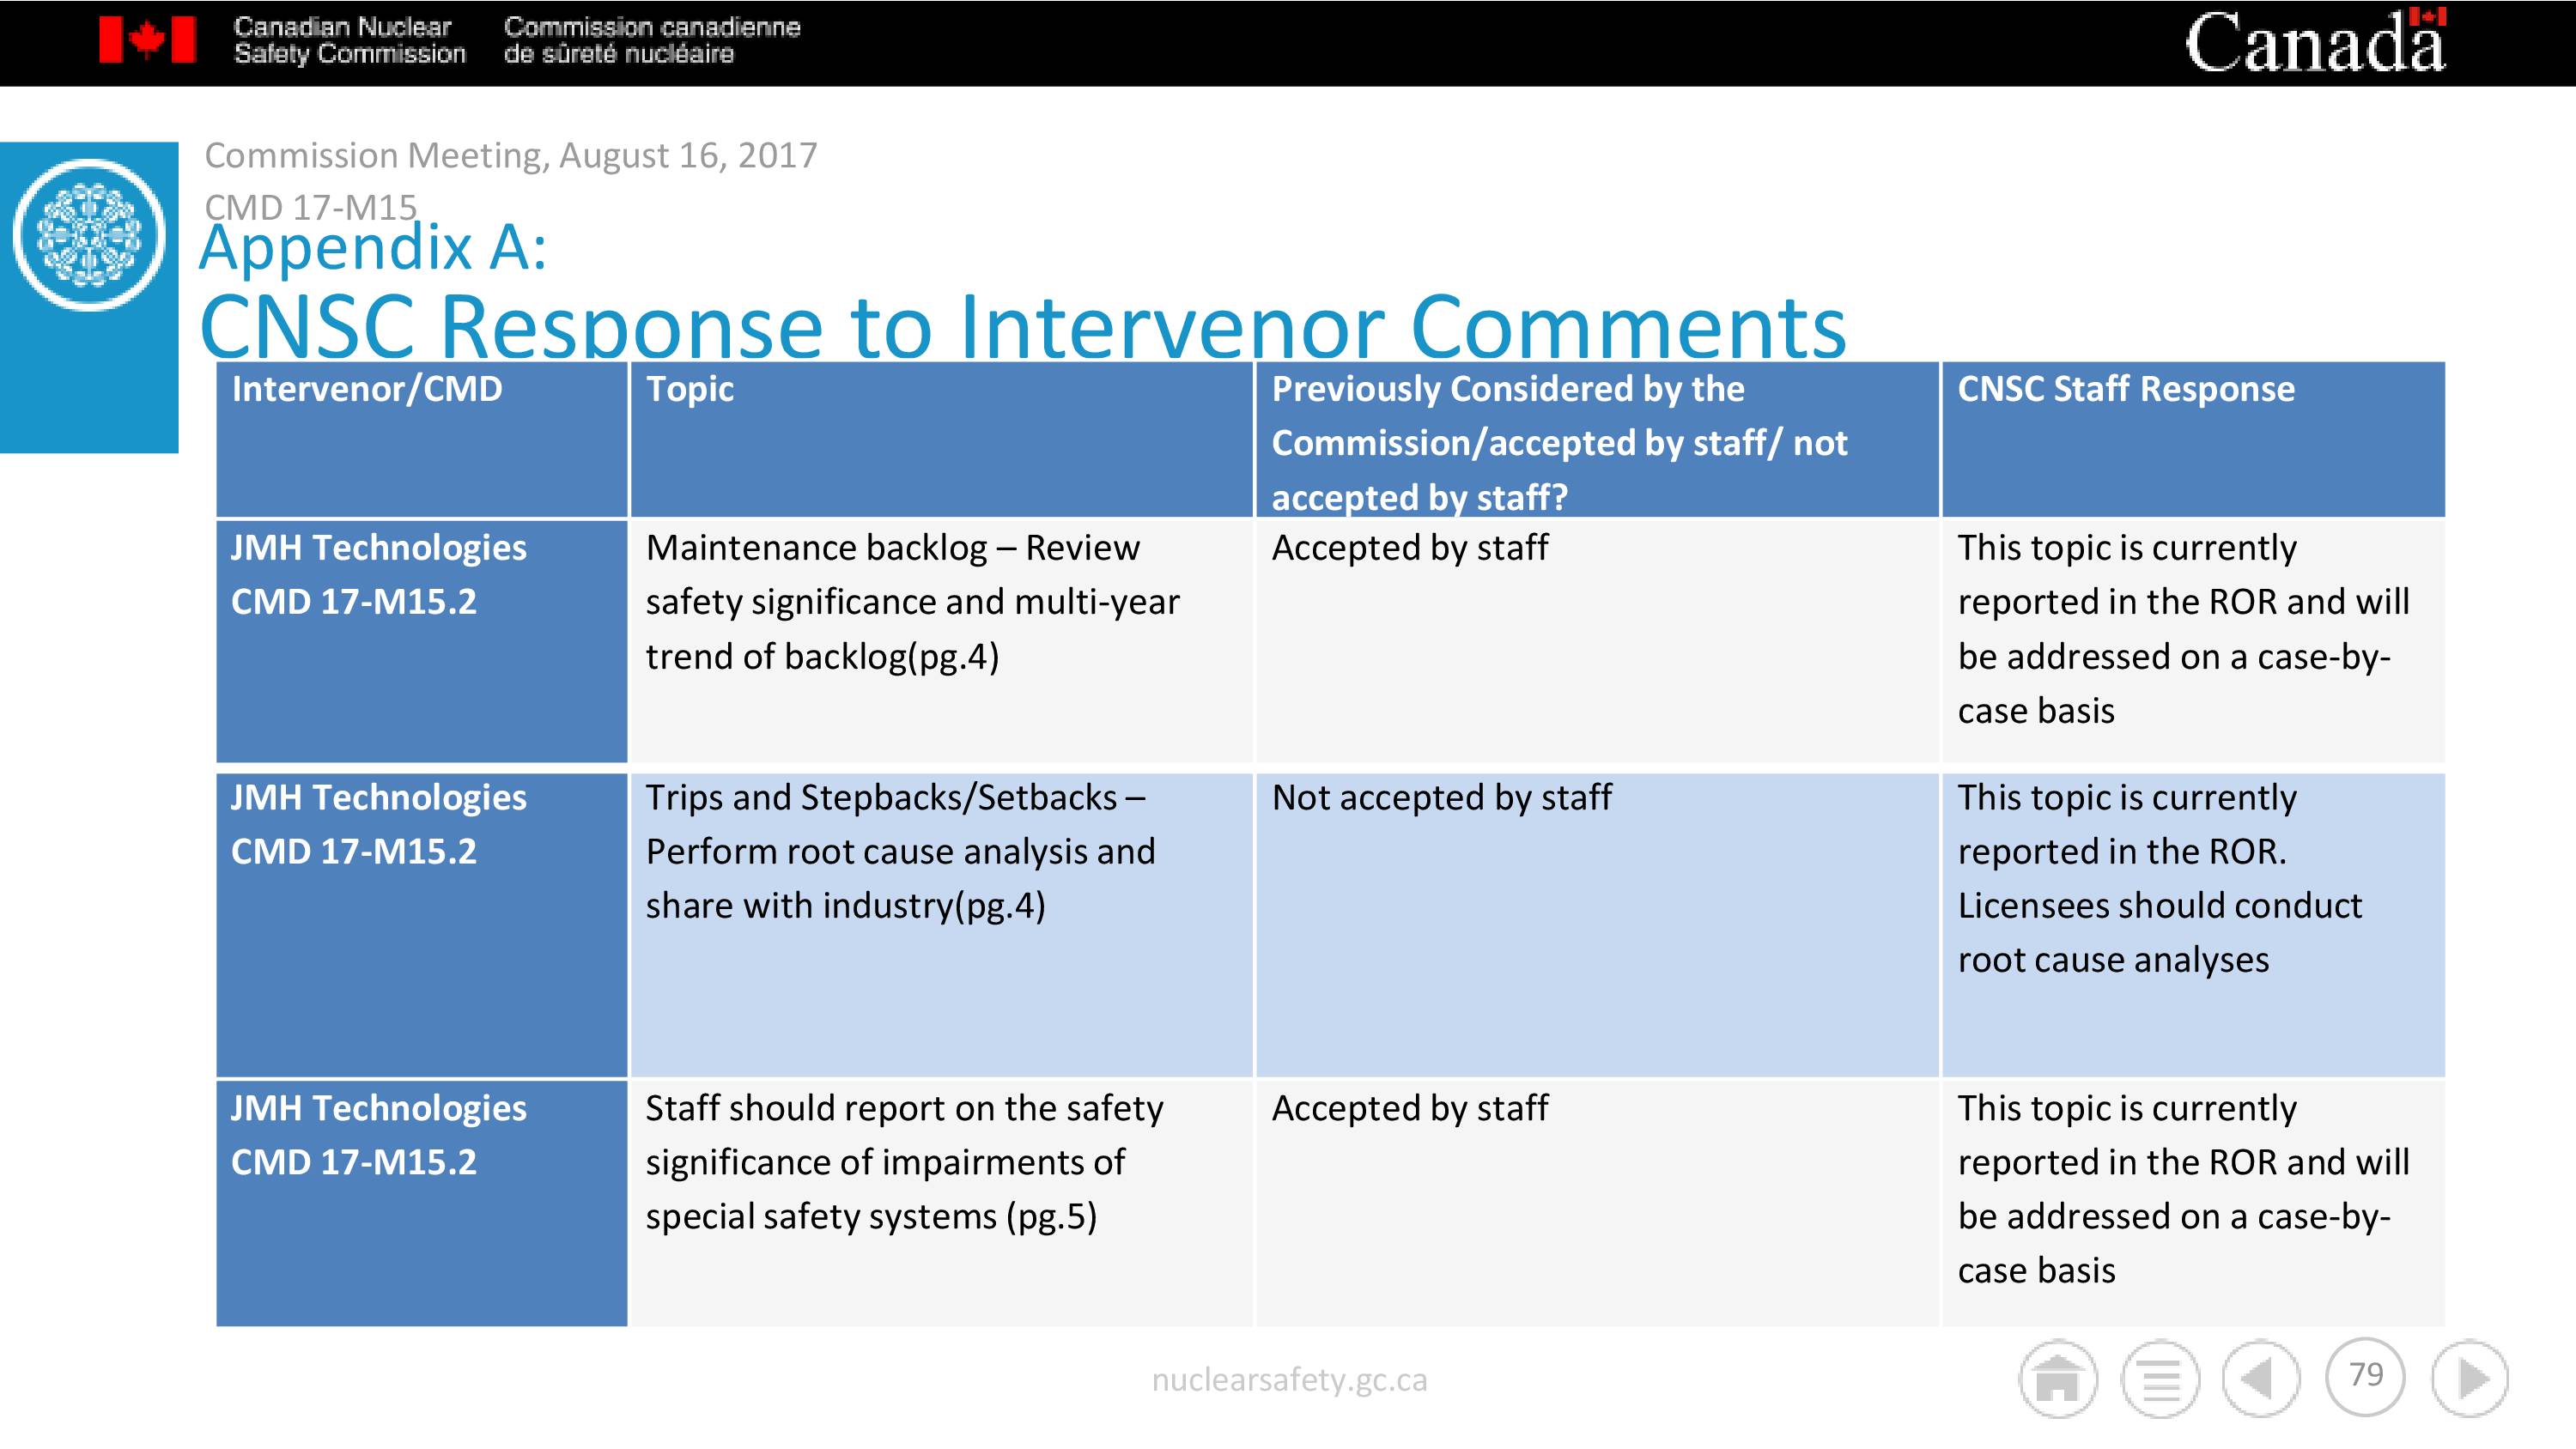Click the page number 79 indicator
Viewport: 2576px width, 1449px height.
pos(2366,1377)
